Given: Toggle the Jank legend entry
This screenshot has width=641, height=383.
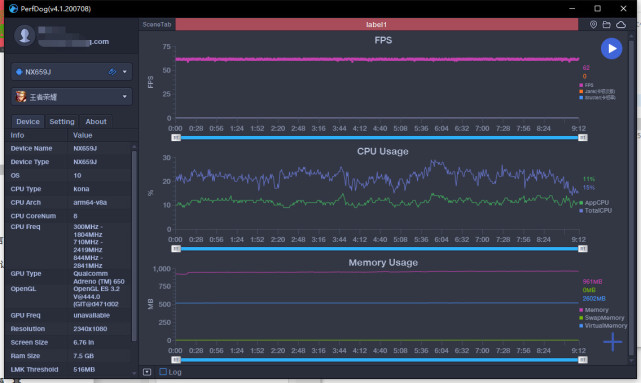Looking at the screenshot, I should coord(597,92).
